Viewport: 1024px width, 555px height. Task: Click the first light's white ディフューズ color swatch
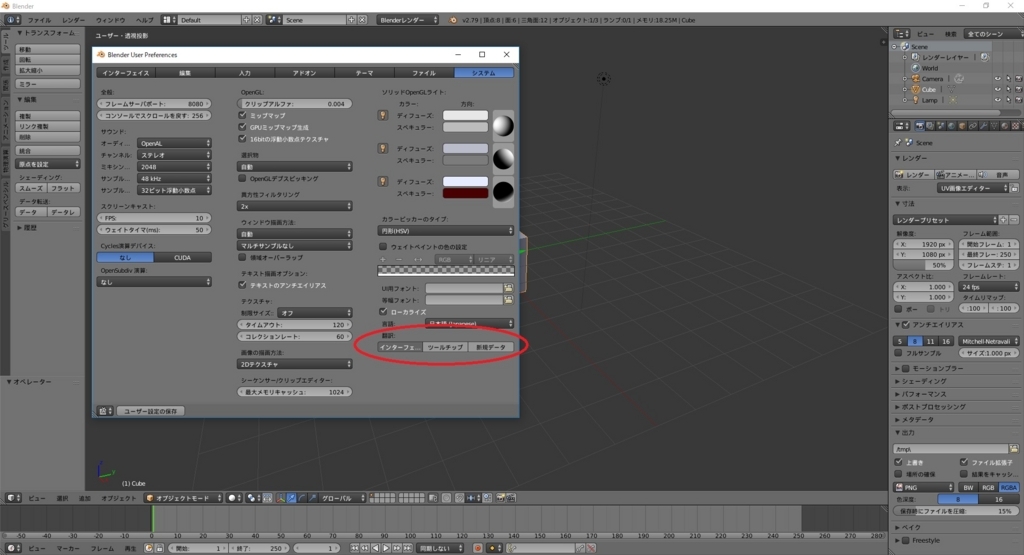(x=466, y=116)
